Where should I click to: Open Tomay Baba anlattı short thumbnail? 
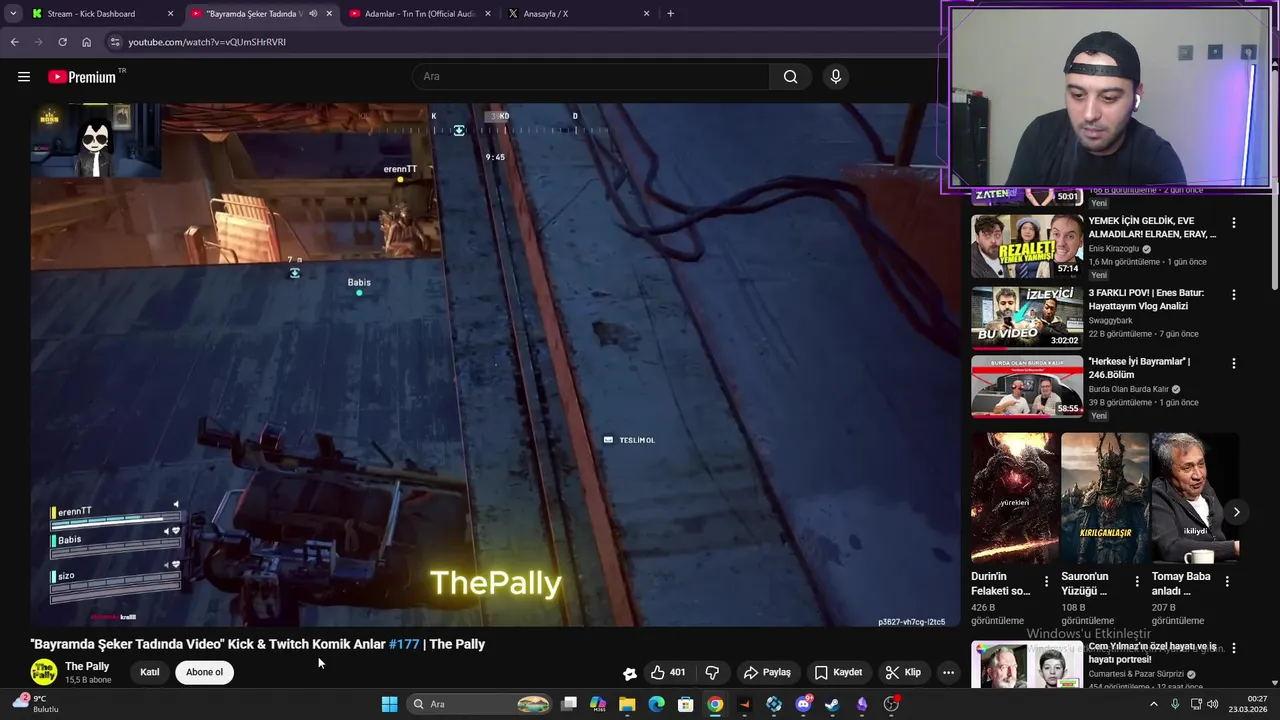click(x=1195, y=498)
